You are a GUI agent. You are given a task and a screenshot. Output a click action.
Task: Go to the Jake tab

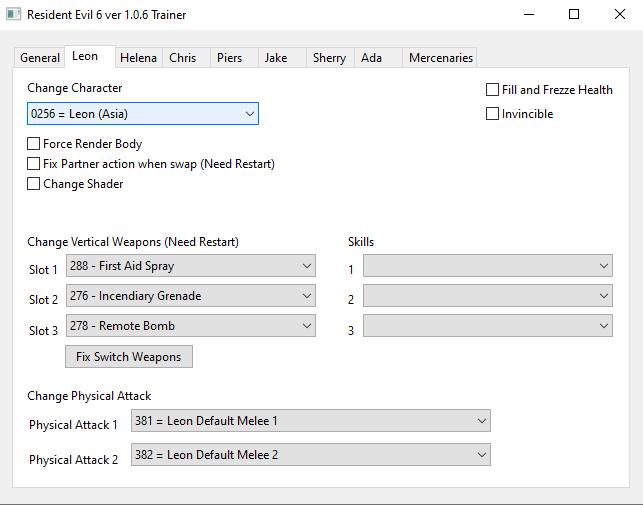coord(282,57)
